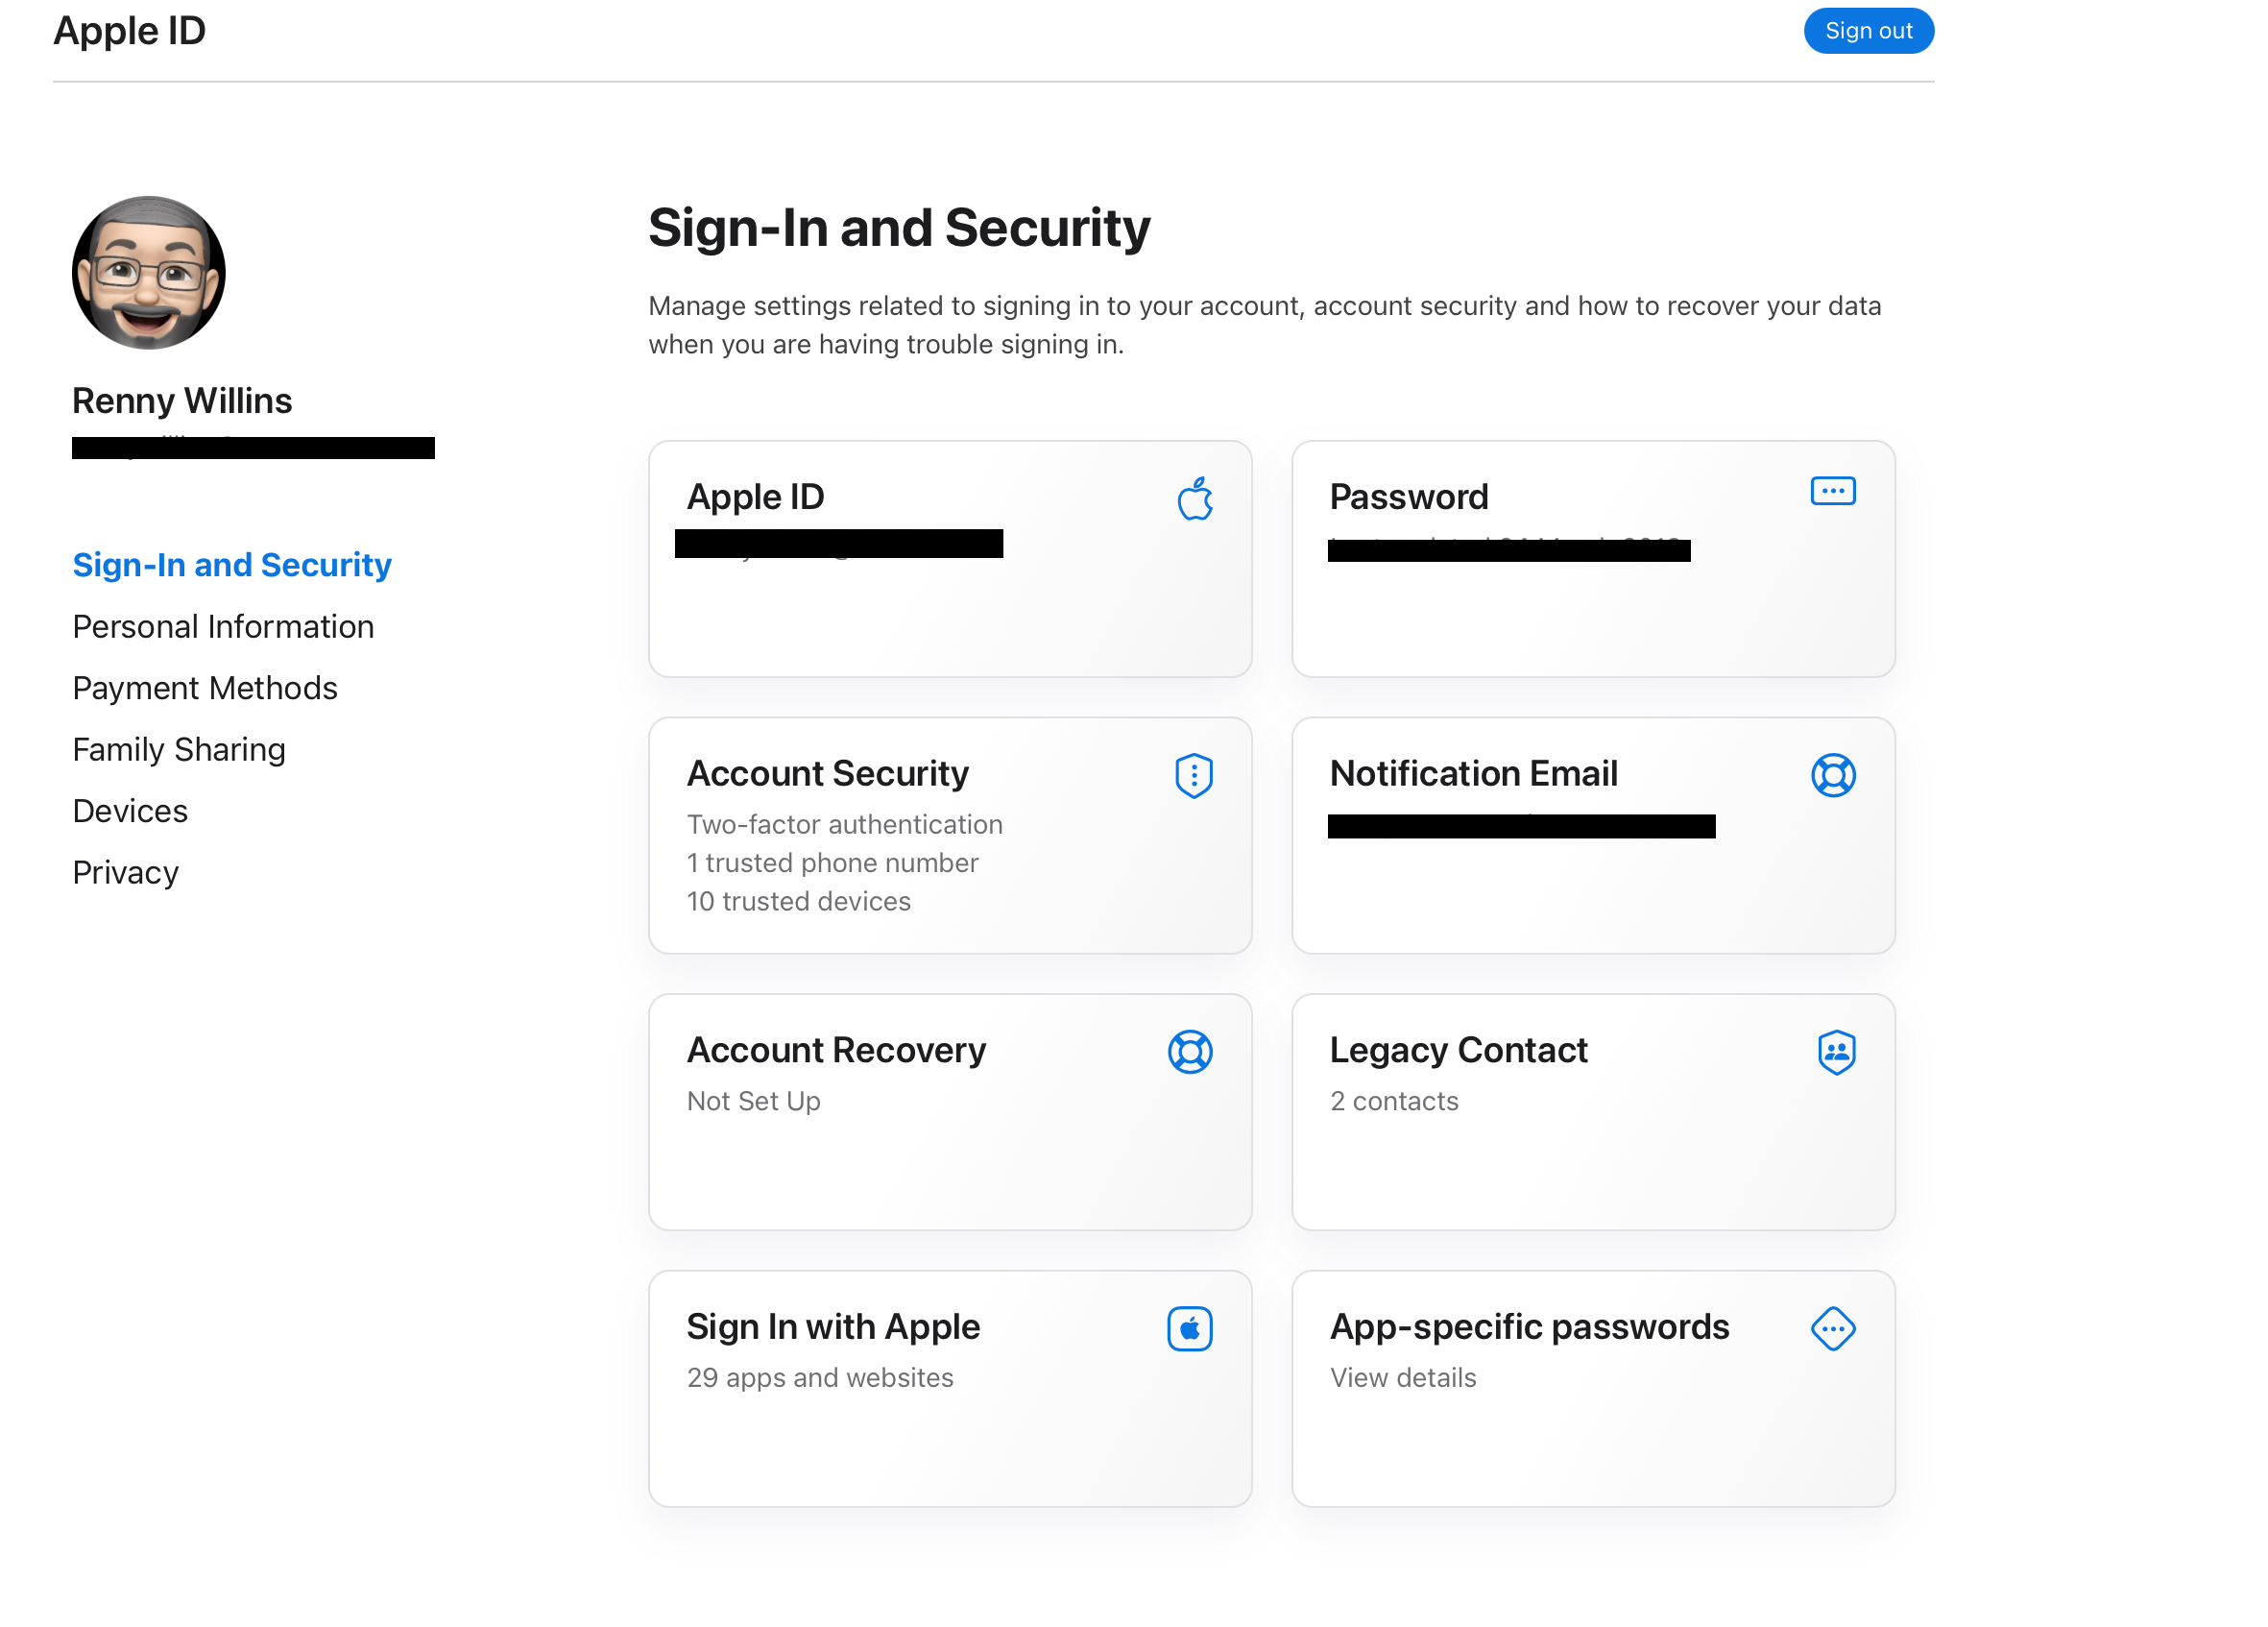Open the Devices section
This screenshot has height=1627, width=2268.
coord(129,811)
